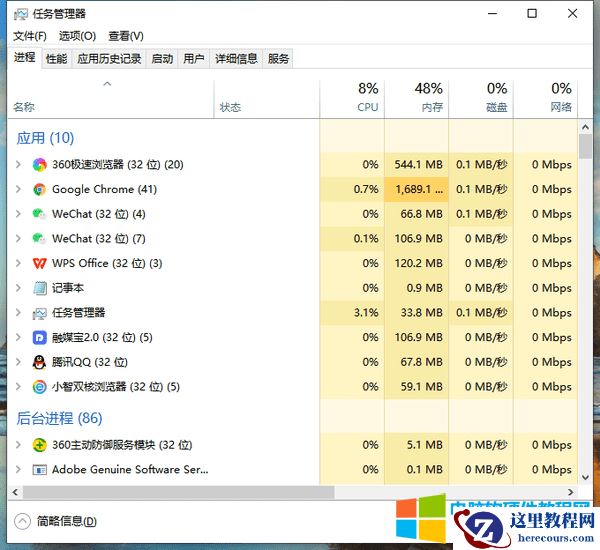Viewport: 600px width, 550px height.
Task: Click the 小智双核浏览器 icon
Action: point(39,387)
